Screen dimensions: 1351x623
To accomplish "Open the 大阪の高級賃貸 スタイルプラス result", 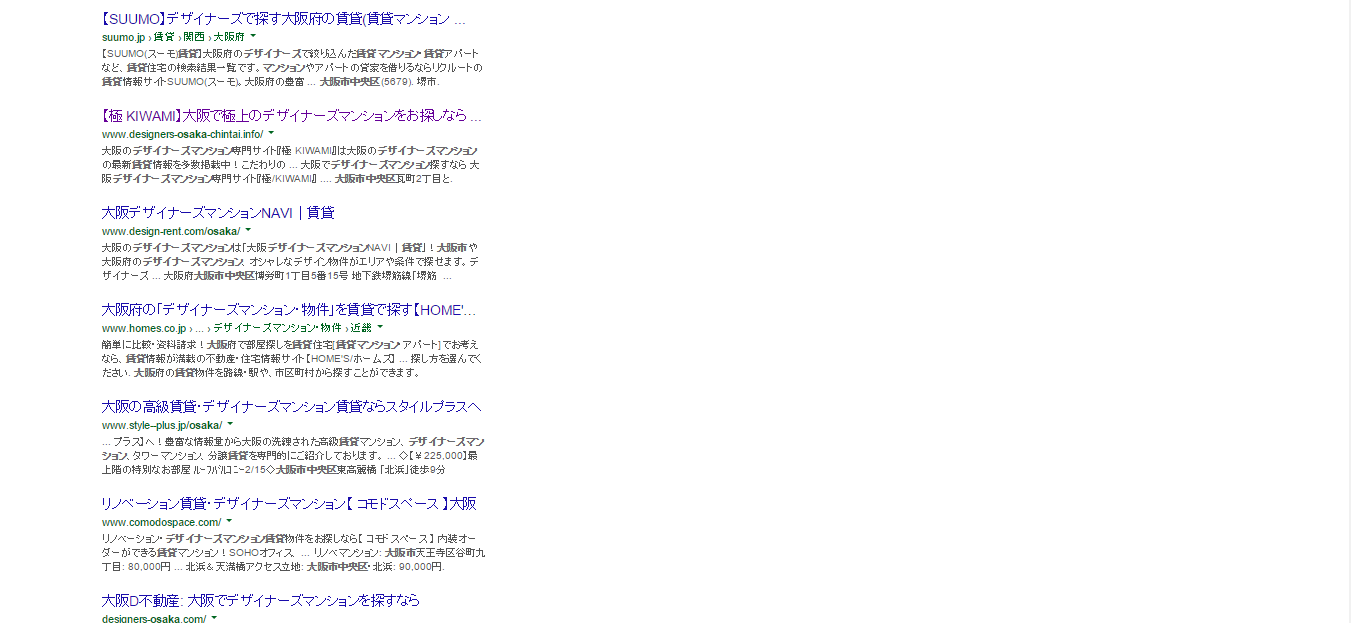I will click(292, 407).
